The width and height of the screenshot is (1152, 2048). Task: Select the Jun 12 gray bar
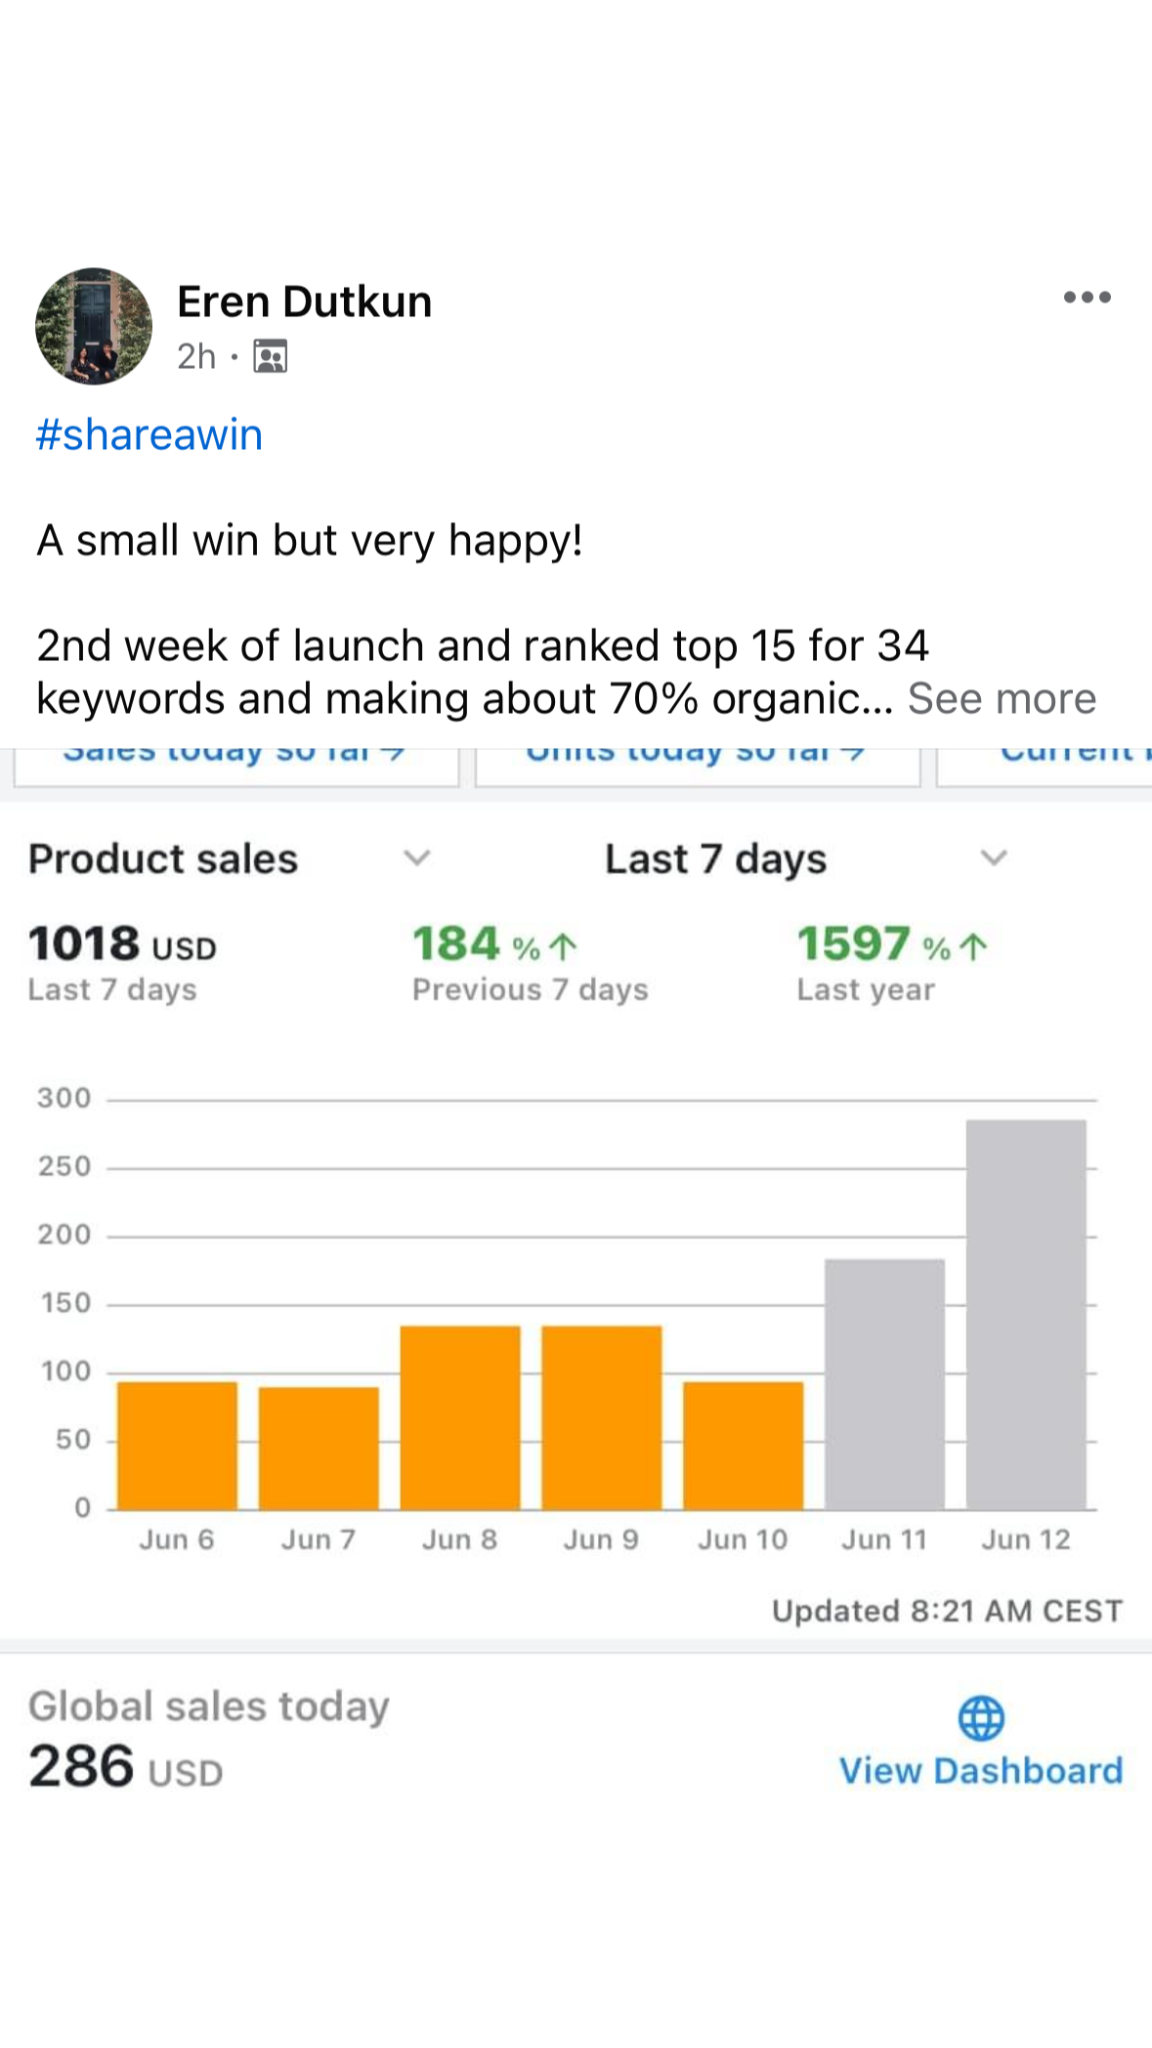point(1026,1314)
